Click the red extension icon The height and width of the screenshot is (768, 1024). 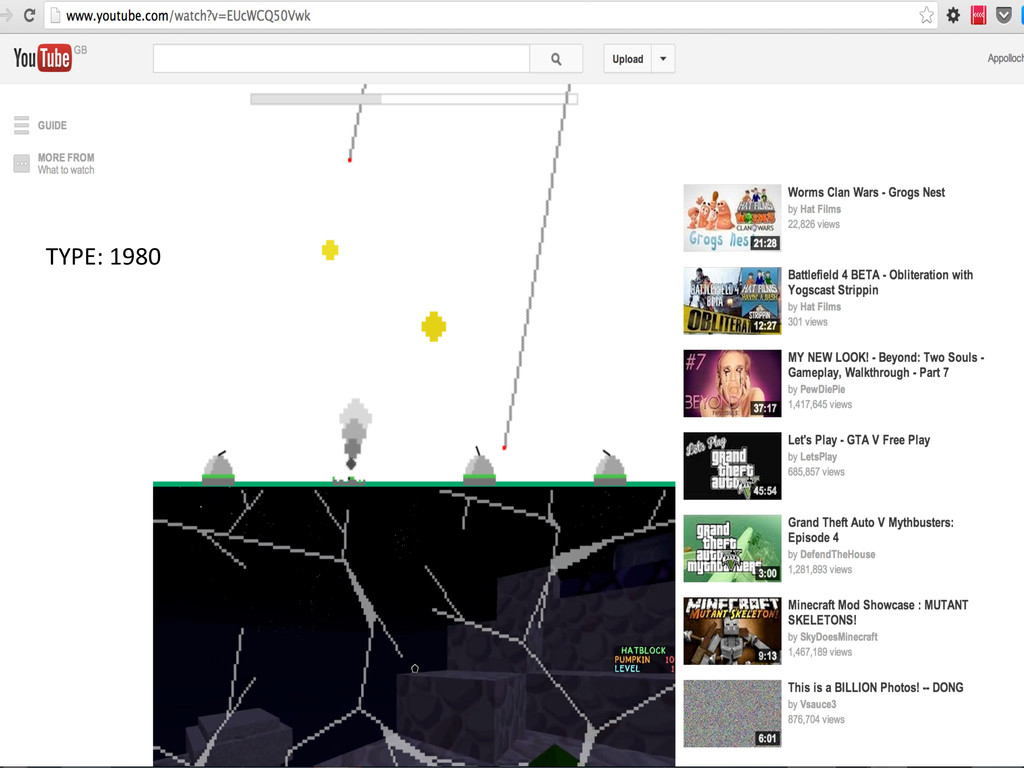point(978,15)
